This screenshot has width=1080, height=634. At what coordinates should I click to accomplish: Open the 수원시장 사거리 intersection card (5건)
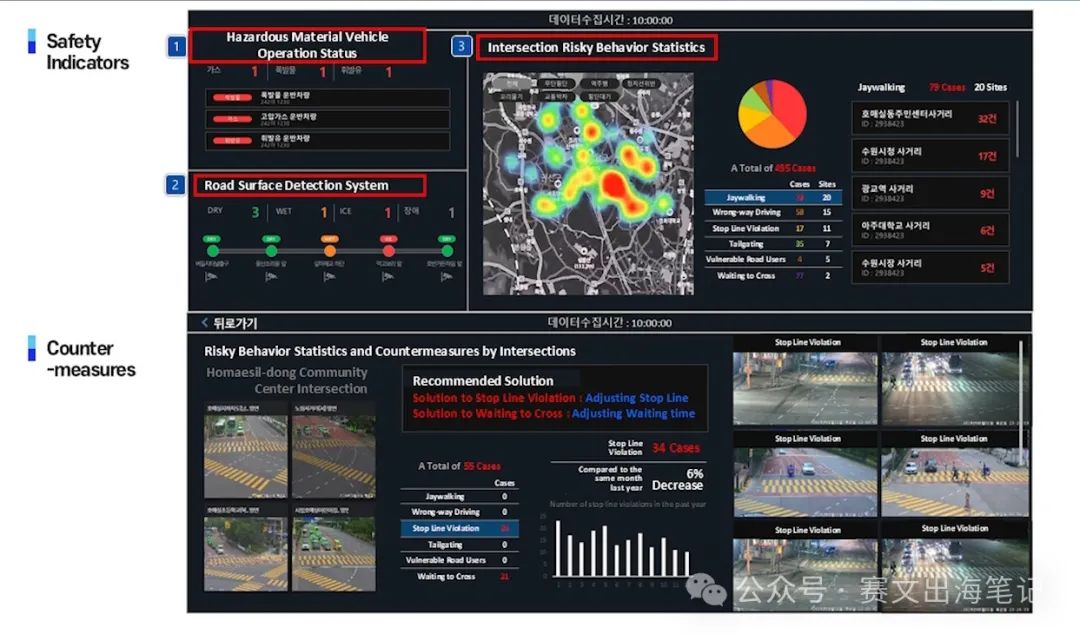930,267
